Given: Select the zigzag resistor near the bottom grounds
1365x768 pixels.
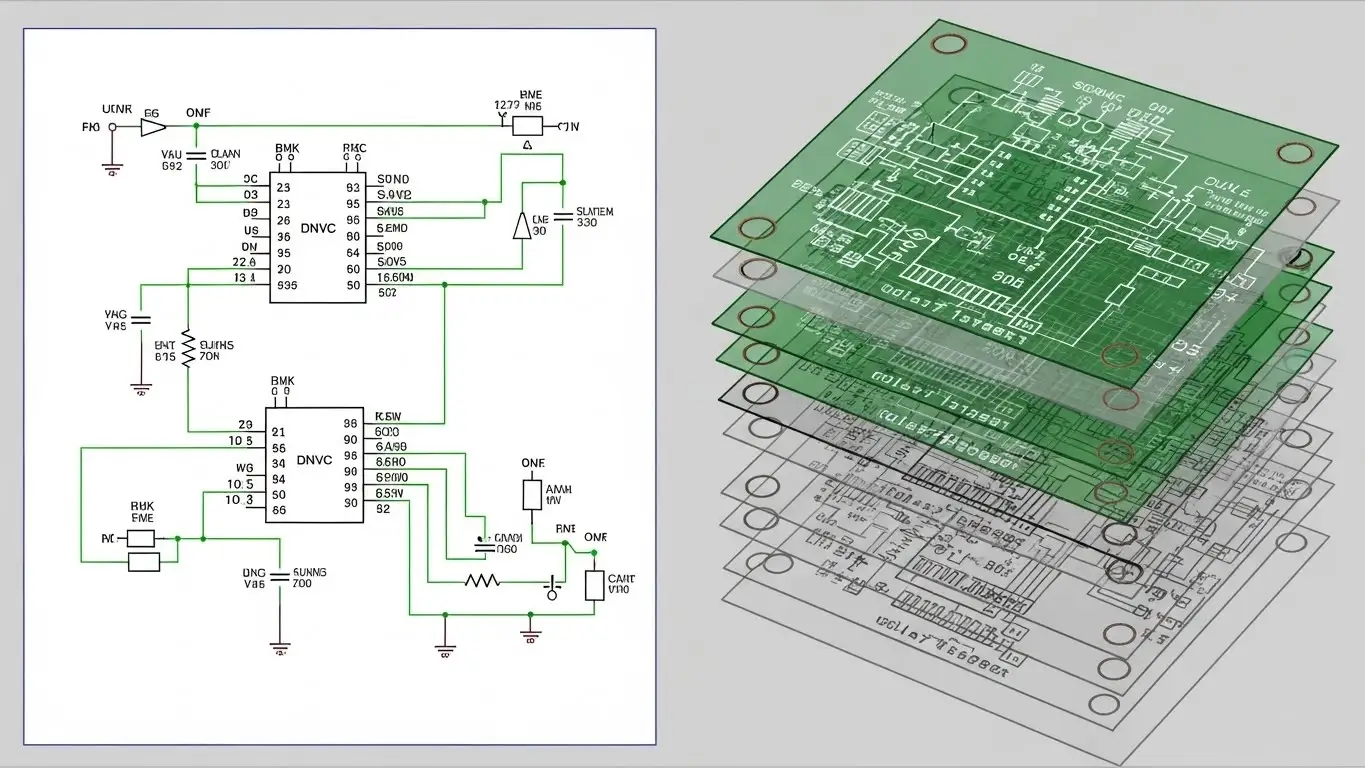Looking at the screenshot, I should [x=483, y=578].
